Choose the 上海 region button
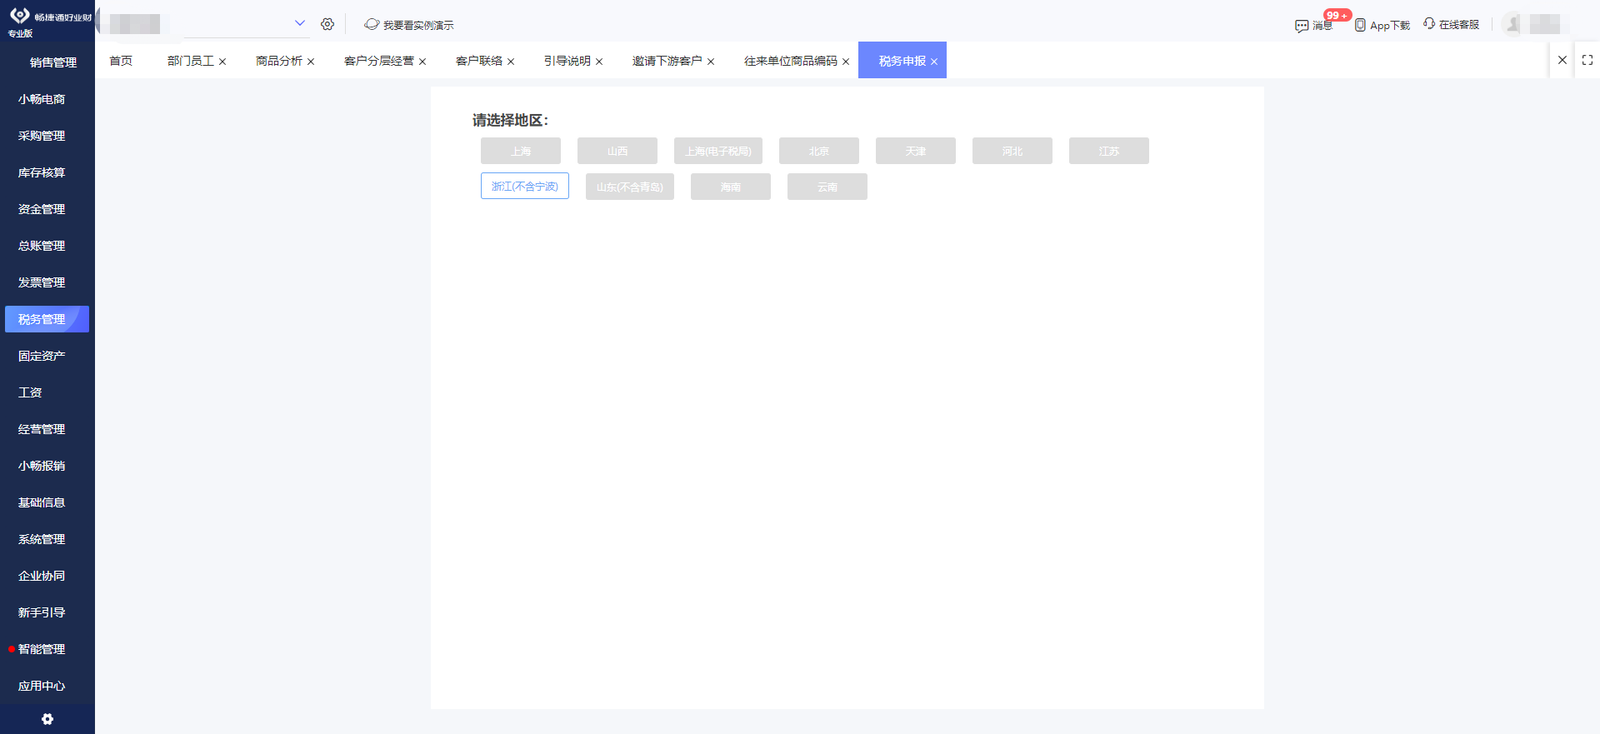 [521, 151]
